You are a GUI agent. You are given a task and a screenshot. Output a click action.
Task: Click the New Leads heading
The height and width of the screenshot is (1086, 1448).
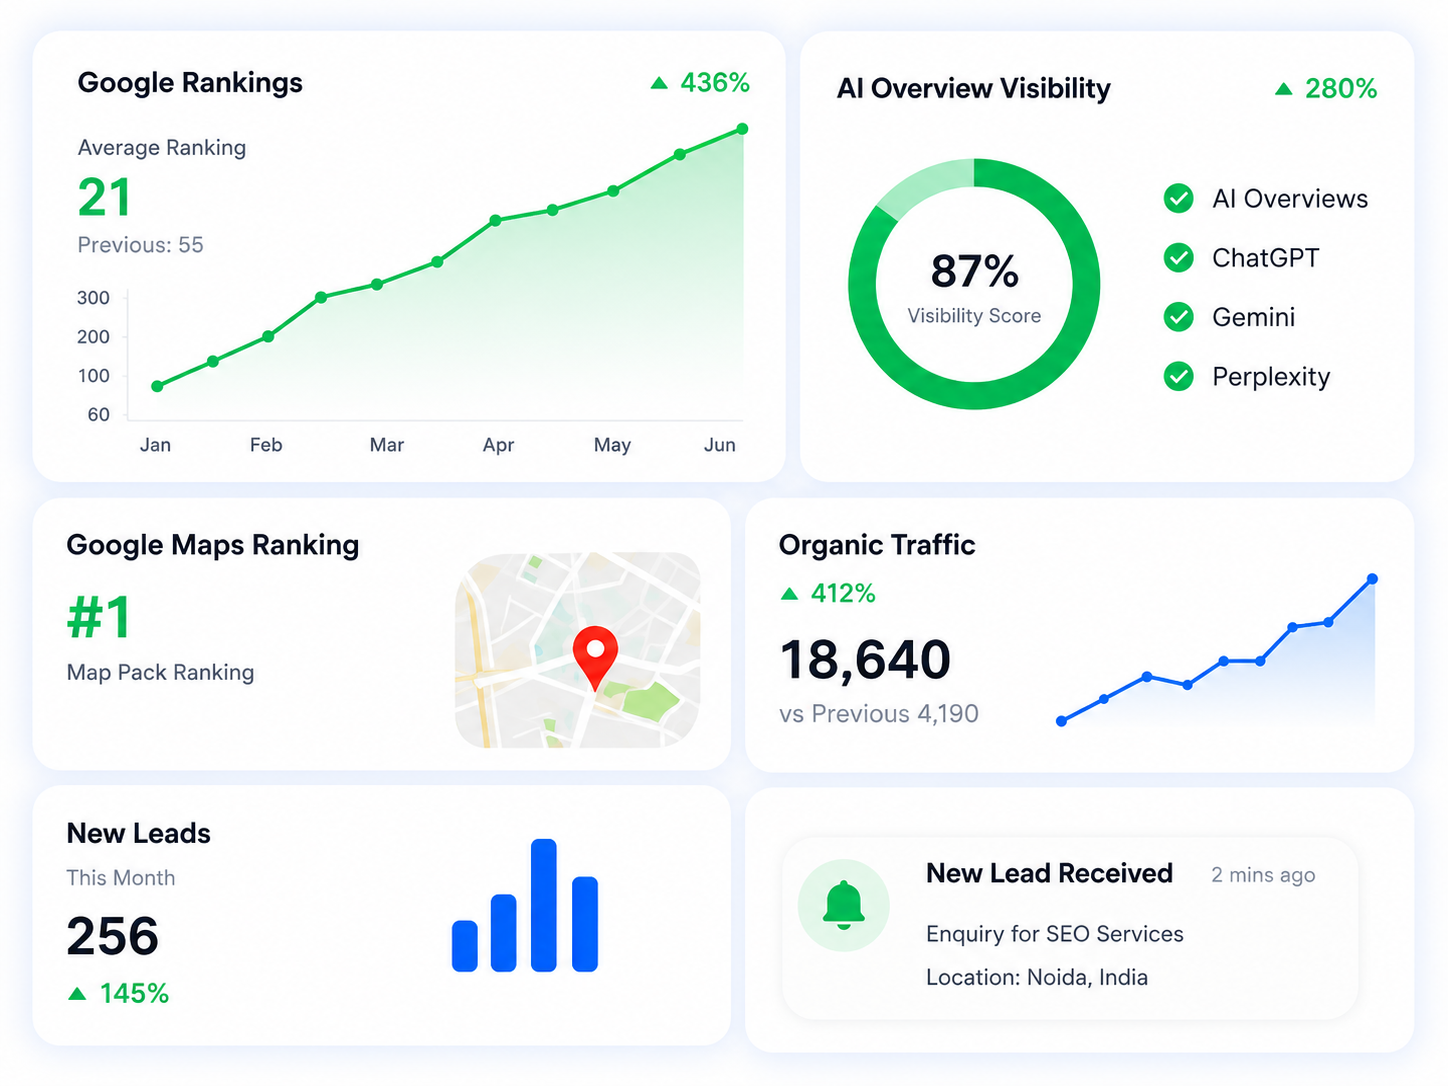[139, 833]
